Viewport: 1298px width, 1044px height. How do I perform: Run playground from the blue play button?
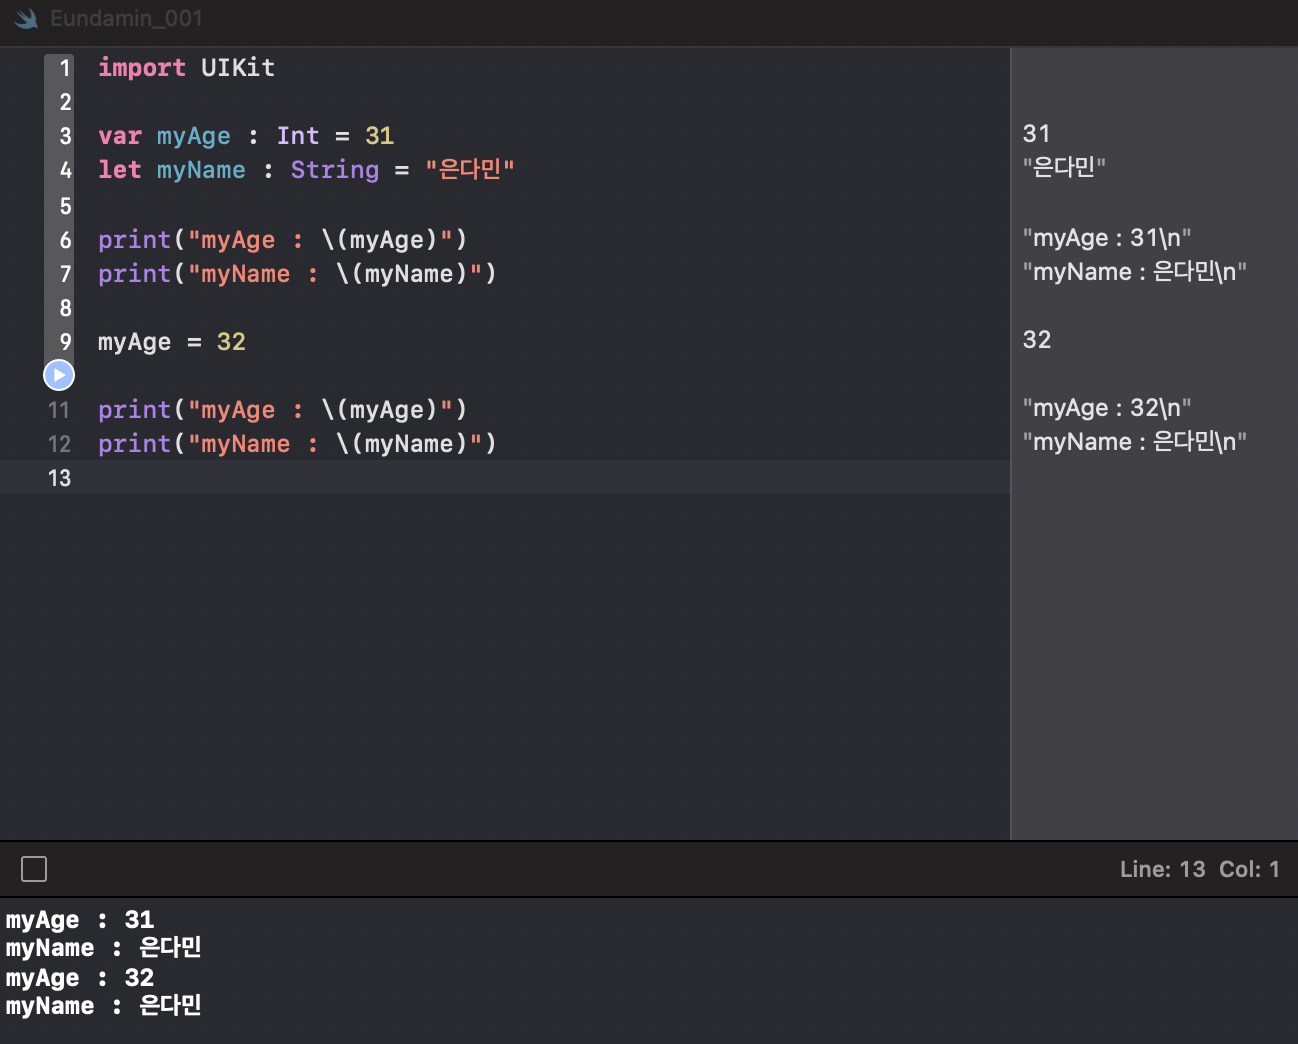coord(59,375)
